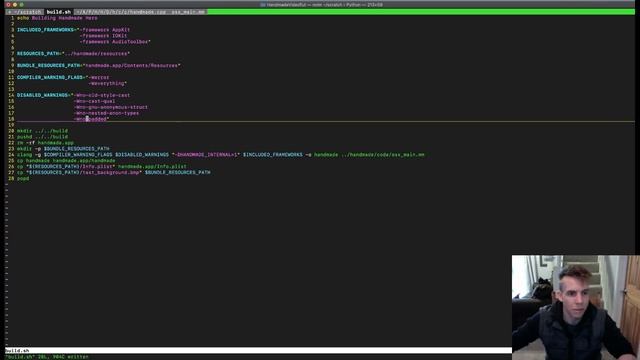The width and height of the screenshot is (640, 360).
Task: Click the BUNDLE_RESOURCES_PATH variable on line 9
Action: 49,65
